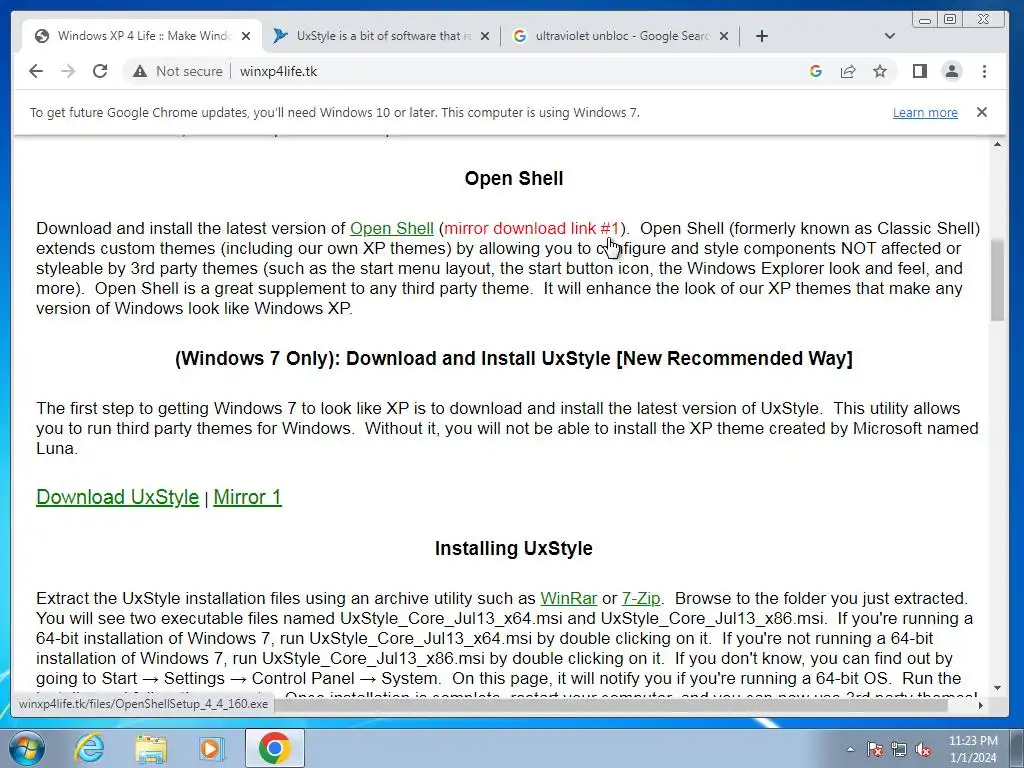The image size is (1024, 768).
Task: Dismiss the Chrome update notification bar
Action: [x=982, y=112]
